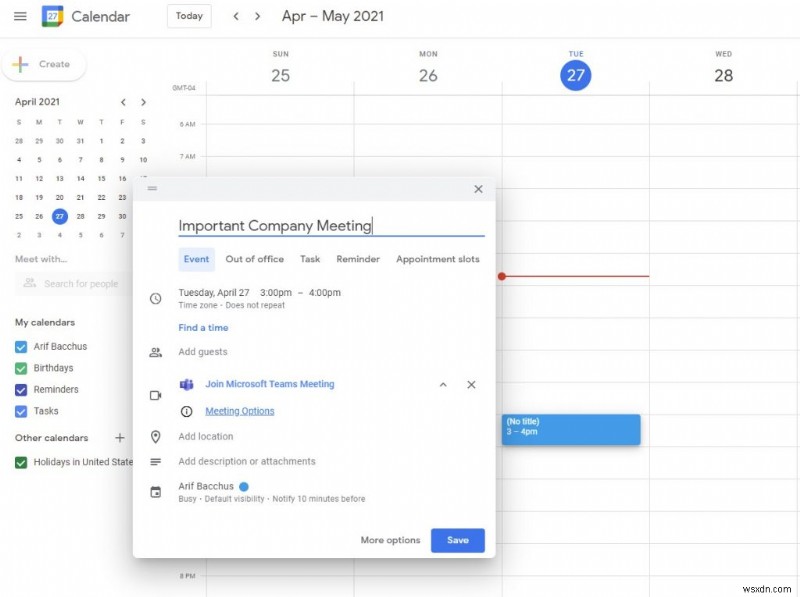The image size is (800, 597).
Task: Open the main navigation hamburger menu
Action: click(x=20, y=16)
